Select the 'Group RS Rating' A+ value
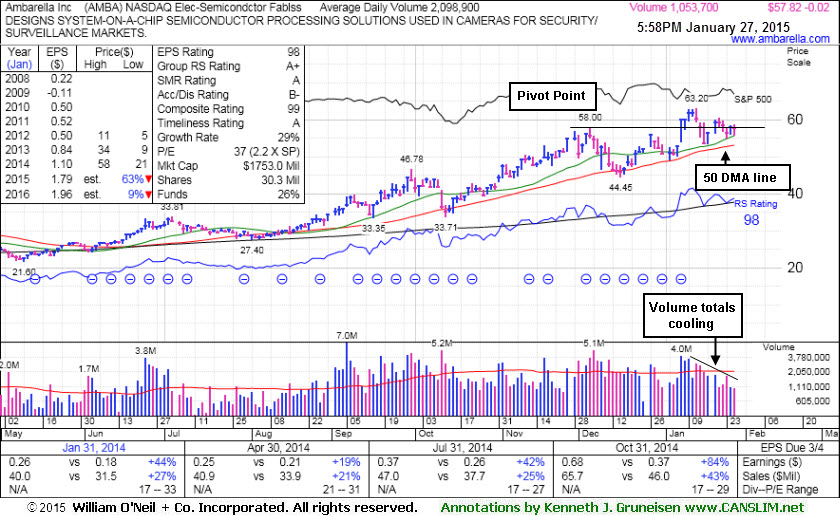 292,66
